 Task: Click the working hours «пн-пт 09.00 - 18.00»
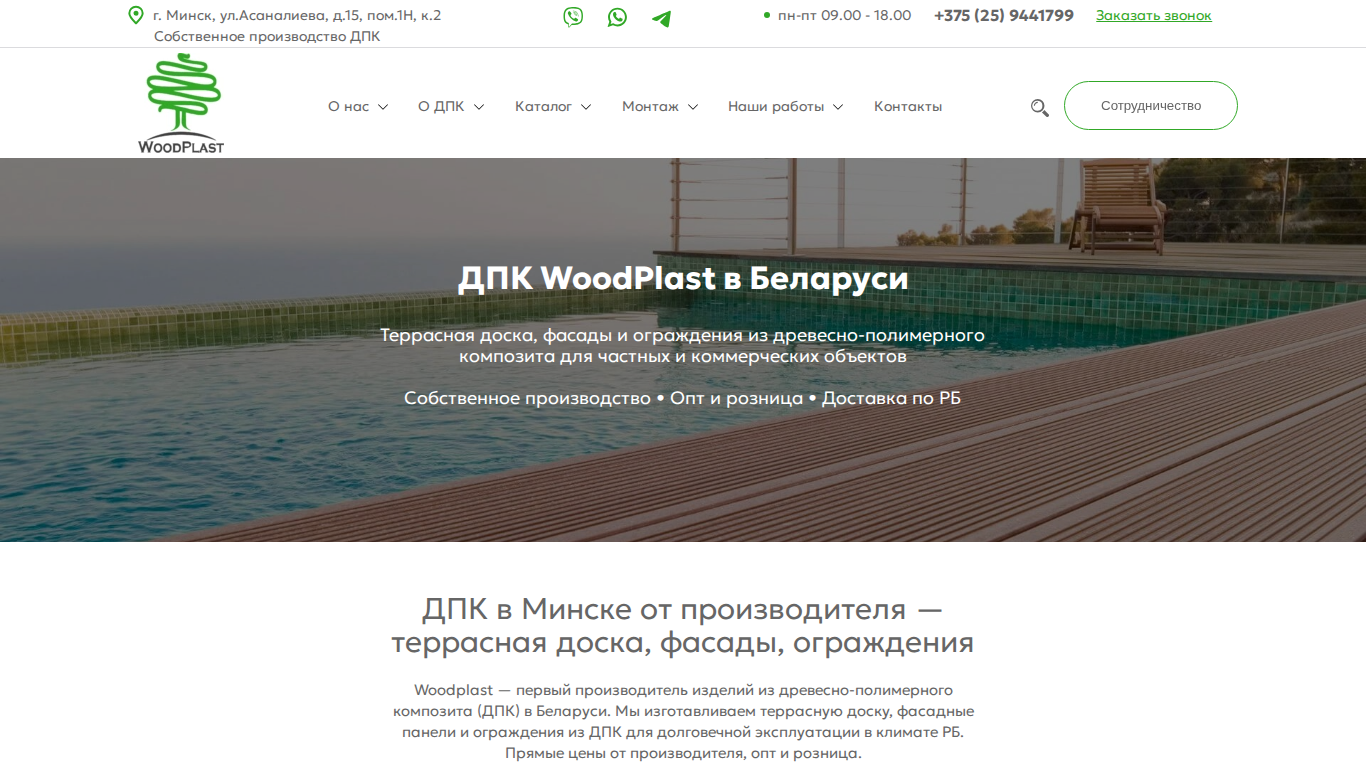coord(844,15)
